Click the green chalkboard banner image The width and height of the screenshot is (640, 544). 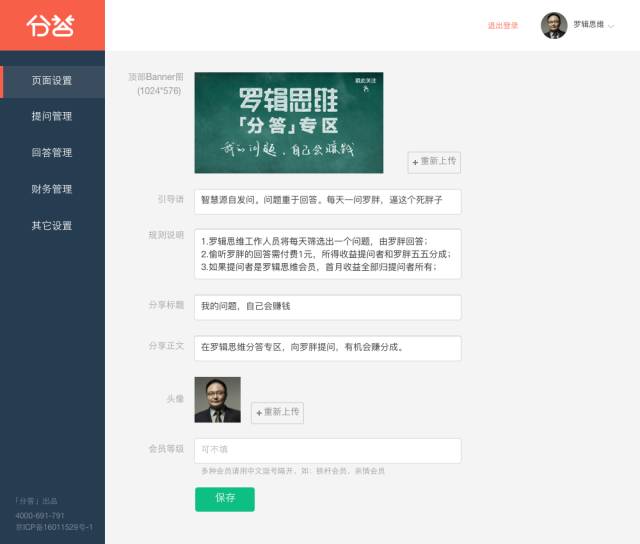[x=288, y=122]
